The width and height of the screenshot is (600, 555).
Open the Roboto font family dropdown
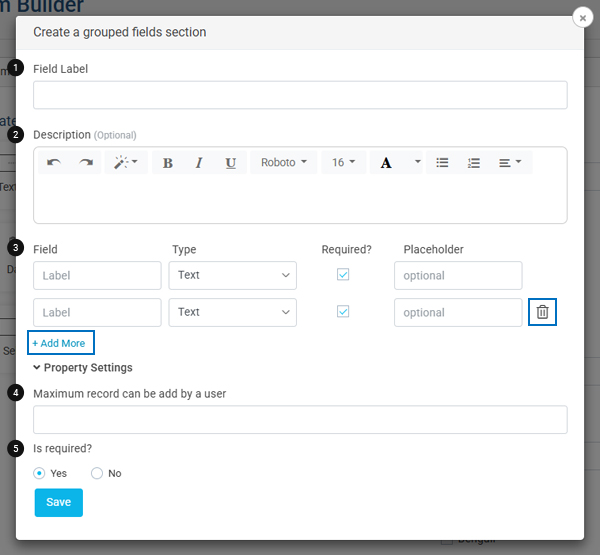(284, 163)
